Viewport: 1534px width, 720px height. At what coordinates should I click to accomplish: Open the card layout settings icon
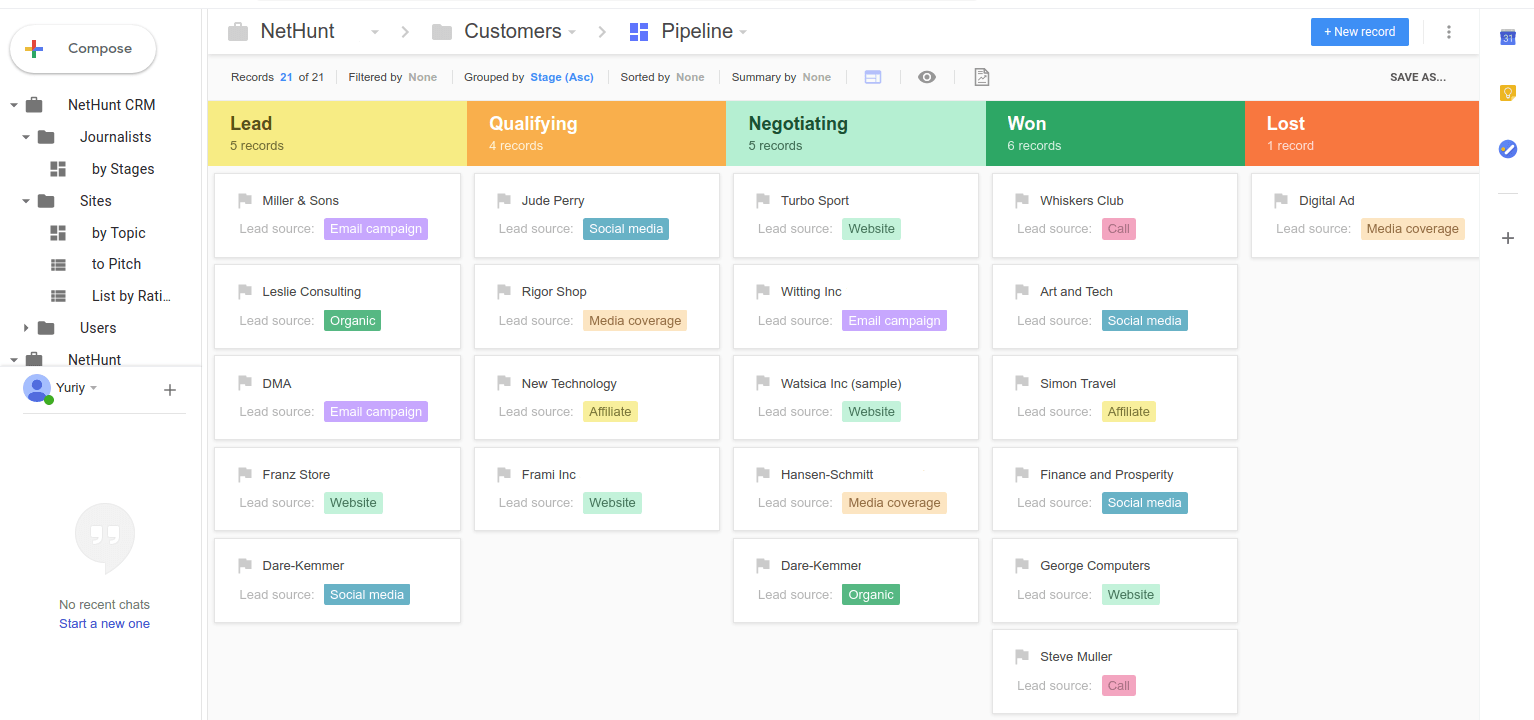coord(873,77)
